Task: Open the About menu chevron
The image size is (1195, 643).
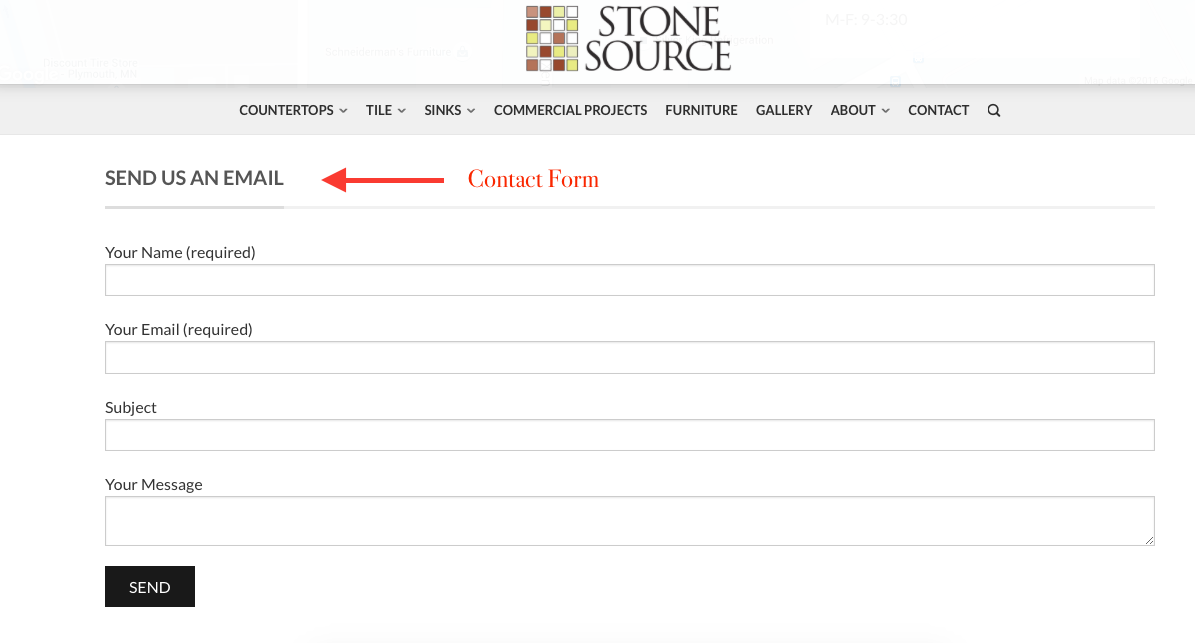Action: coord(885,111)
